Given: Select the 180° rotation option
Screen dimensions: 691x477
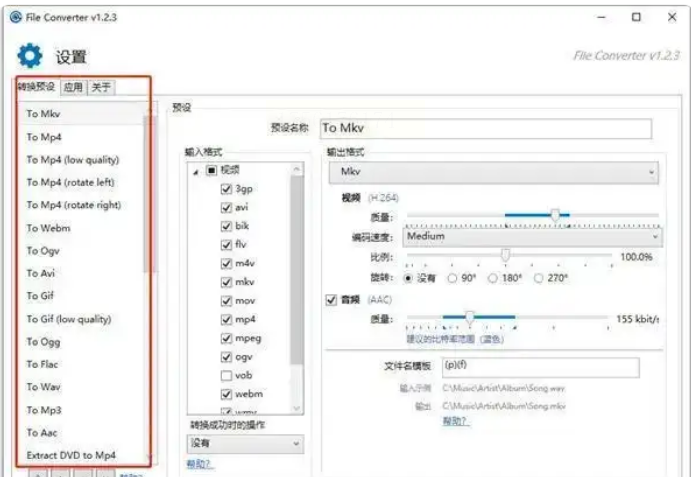Looking at the screenshot, I should 493,279.
